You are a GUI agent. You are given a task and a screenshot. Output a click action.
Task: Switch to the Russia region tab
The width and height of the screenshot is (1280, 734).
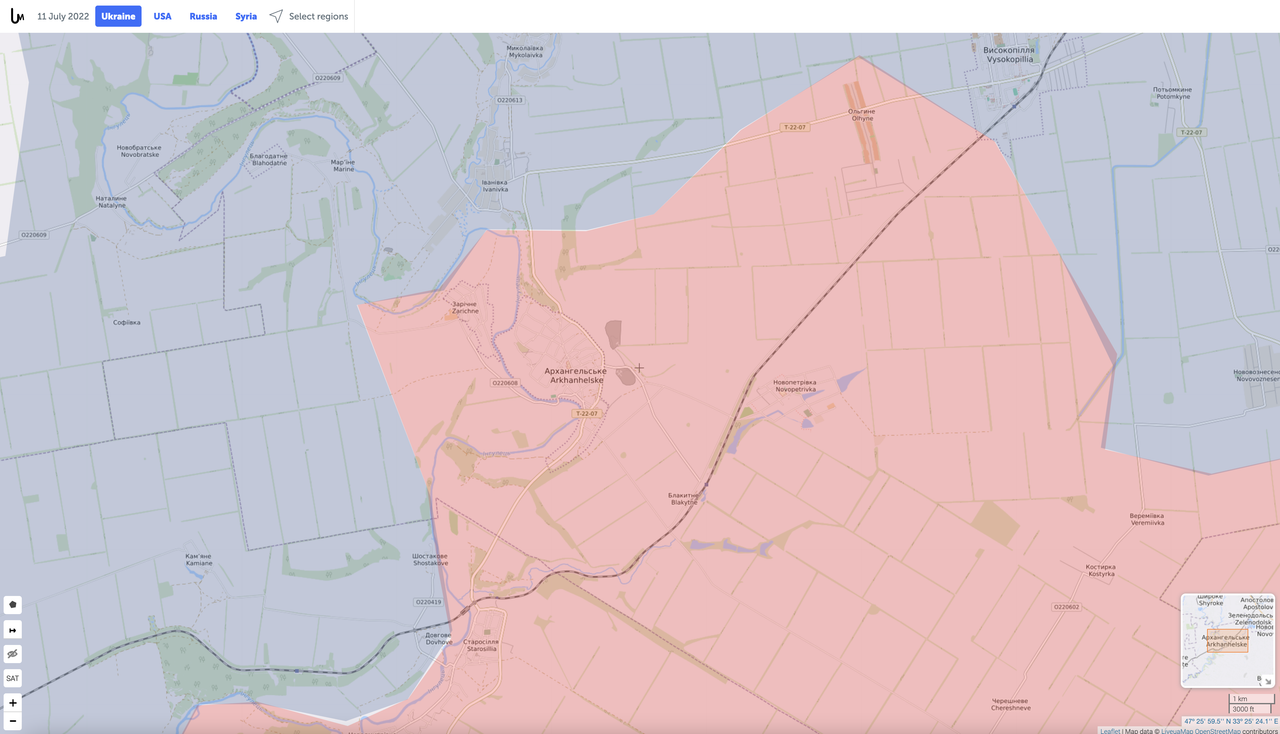coord(203,16)
